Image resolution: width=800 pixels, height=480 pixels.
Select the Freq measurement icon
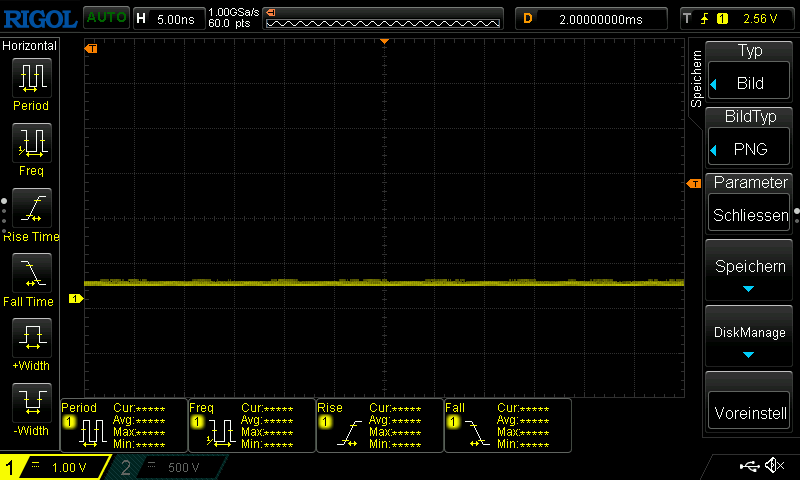(31, 143)
